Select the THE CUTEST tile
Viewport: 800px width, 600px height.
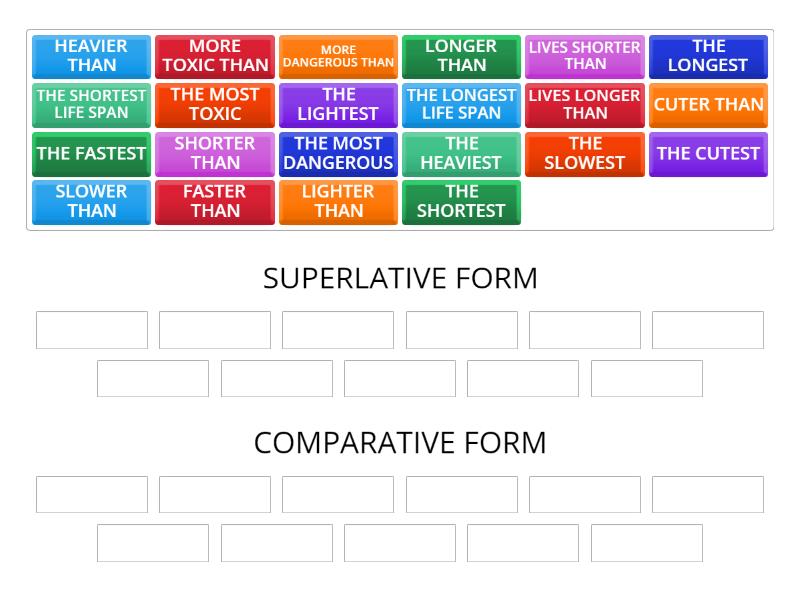pyautogui.click(x=708, y=154)
